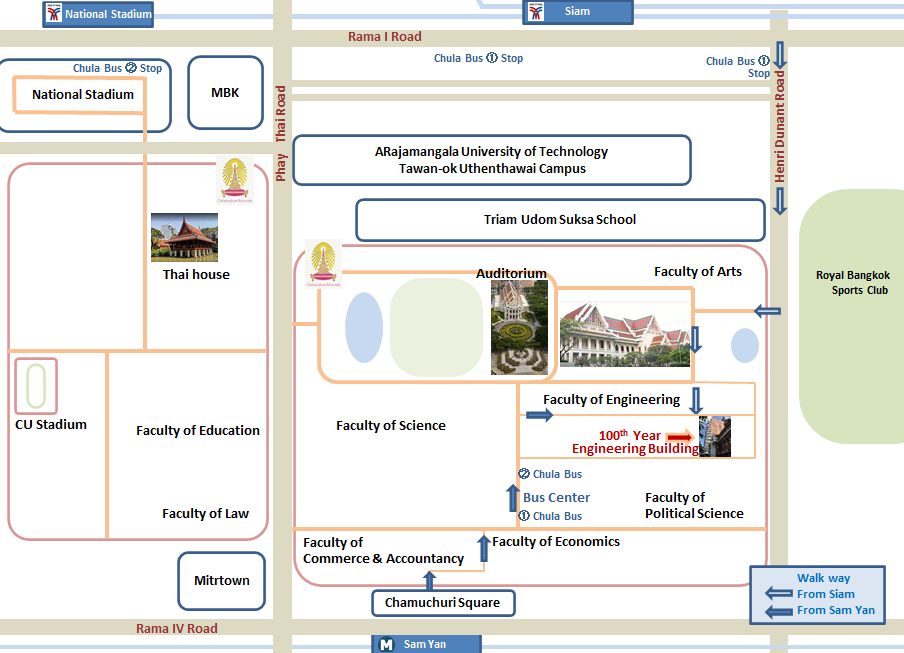Click the blue circle pond near Faculty of Arts

click(745, 345)
